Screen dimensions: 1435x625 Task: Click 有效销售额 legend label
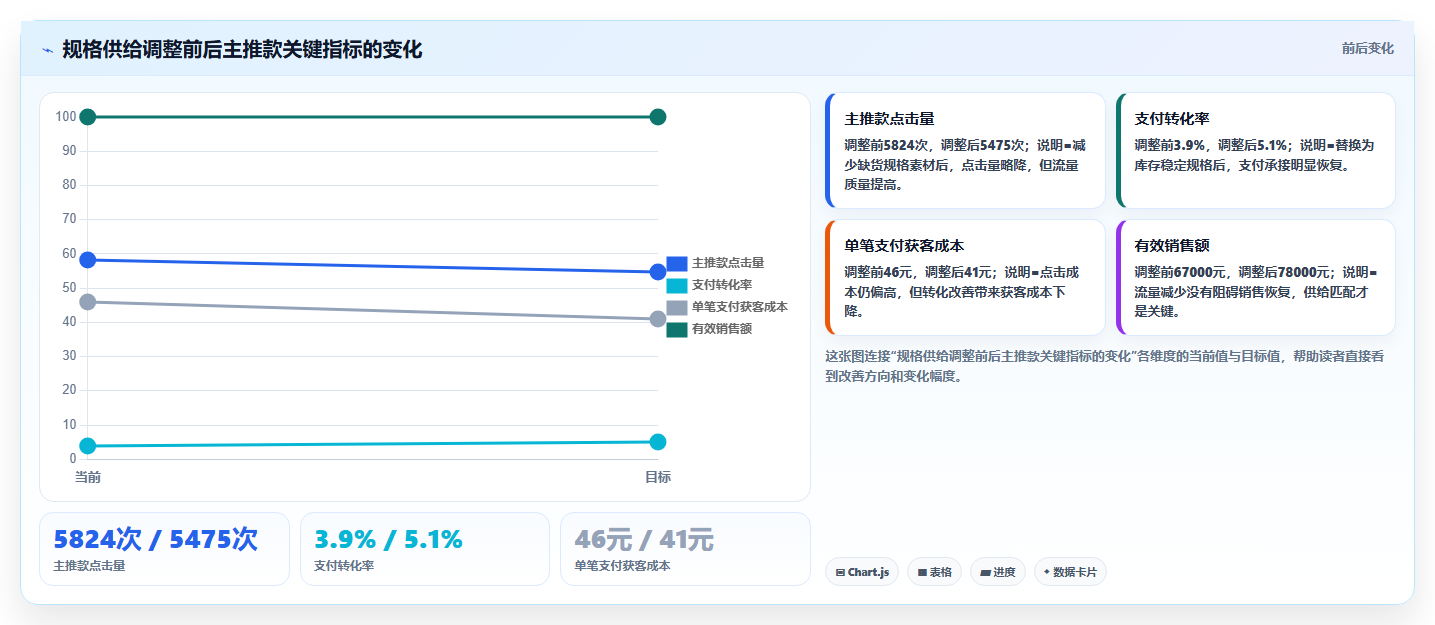pos(722,329)
